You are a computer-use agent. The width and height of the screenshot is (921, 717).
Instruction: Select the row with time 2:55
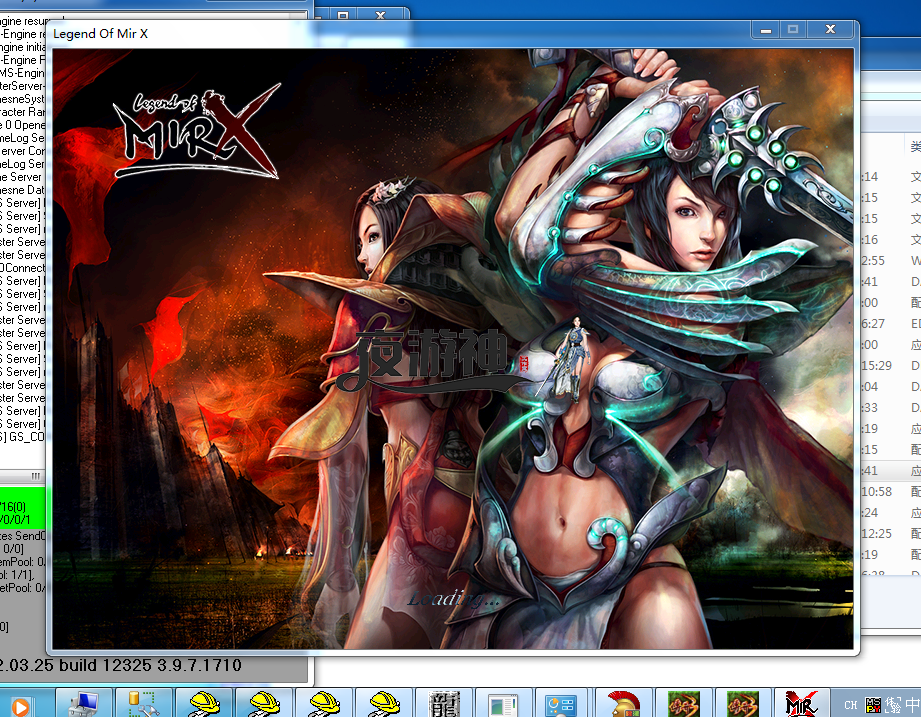[x=890, y=261]
